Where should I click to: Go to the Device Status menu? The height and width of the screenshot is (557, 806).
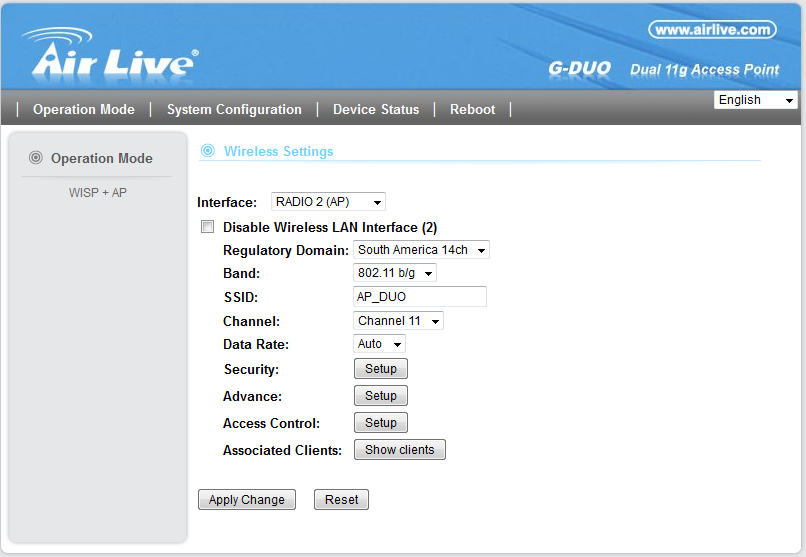(376, 110)
